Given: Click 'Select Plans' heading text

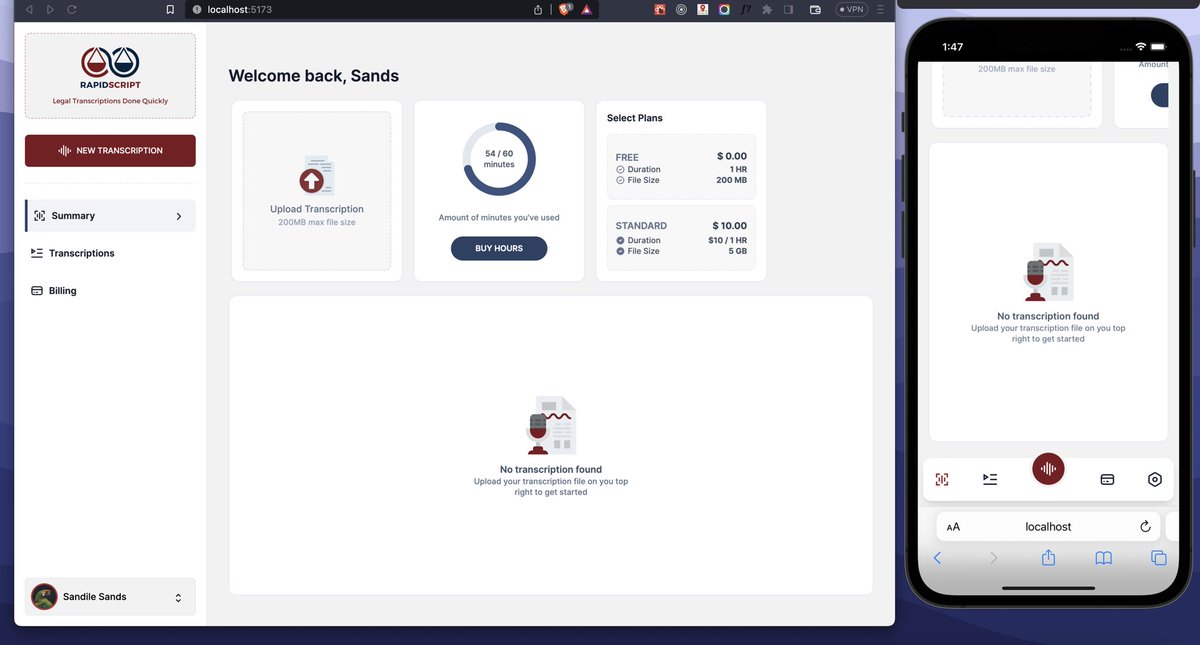Looking at the screenshot, I should [635, 118].
